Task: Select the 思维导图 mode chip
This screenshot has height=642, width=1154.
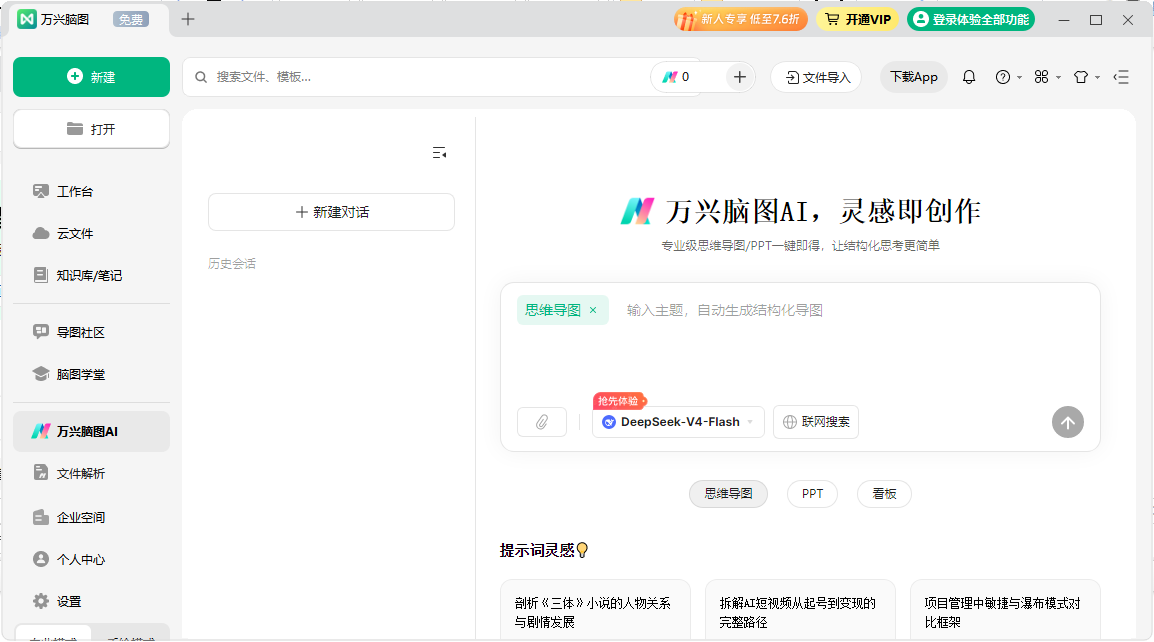Action: pos(728,493)
